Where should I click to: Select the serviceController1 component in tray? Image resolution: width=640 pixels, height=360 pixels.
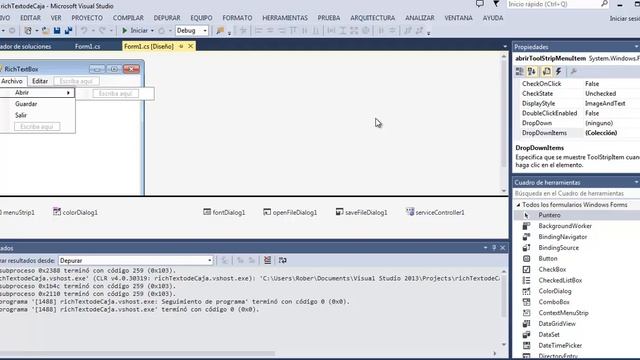click(x=435, y=212)
